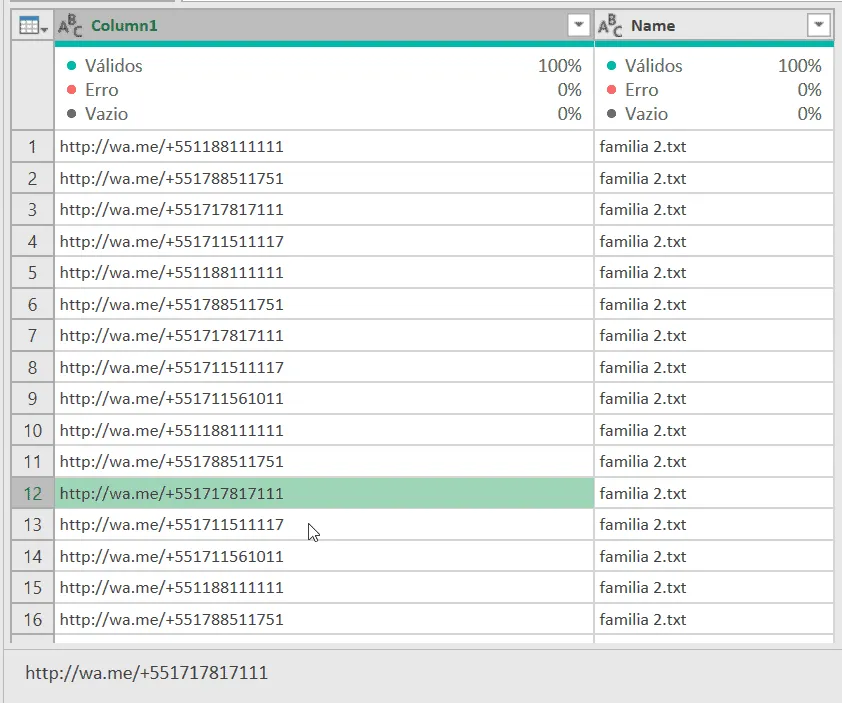Open the table options icon in the header corner

32,26
